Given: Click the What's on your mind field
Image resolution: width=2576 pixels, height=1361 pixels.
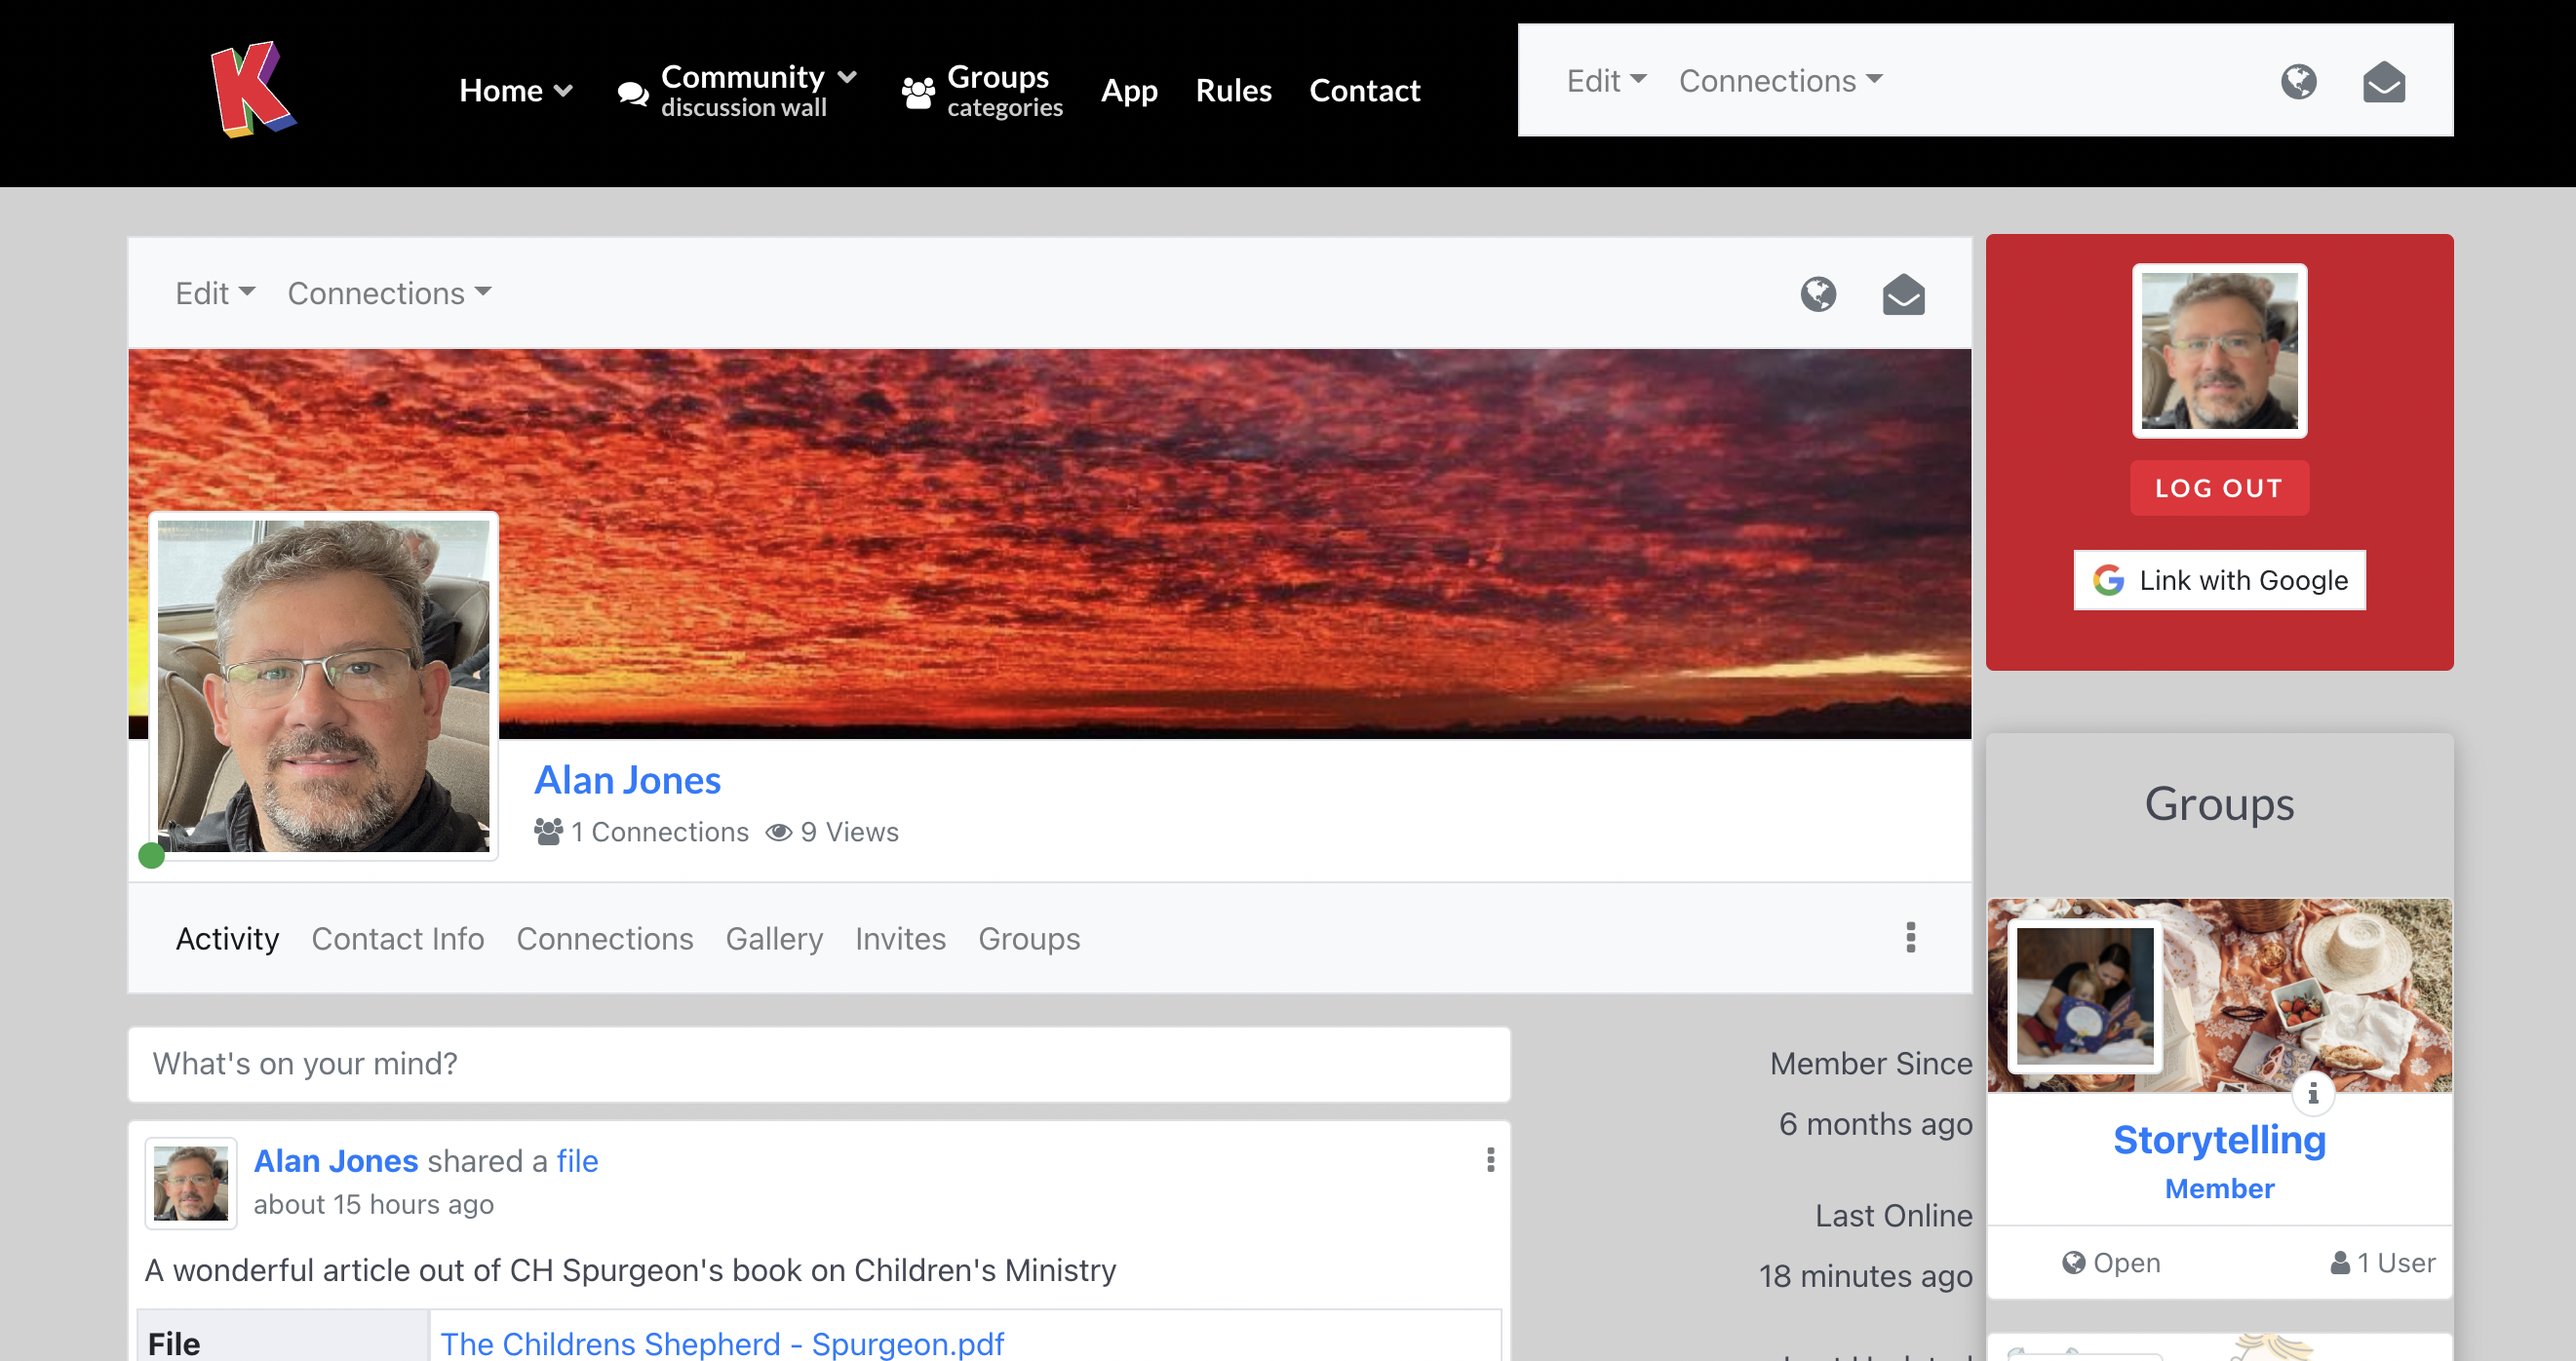Looking at the screenshot, I should click(818, 1064).
